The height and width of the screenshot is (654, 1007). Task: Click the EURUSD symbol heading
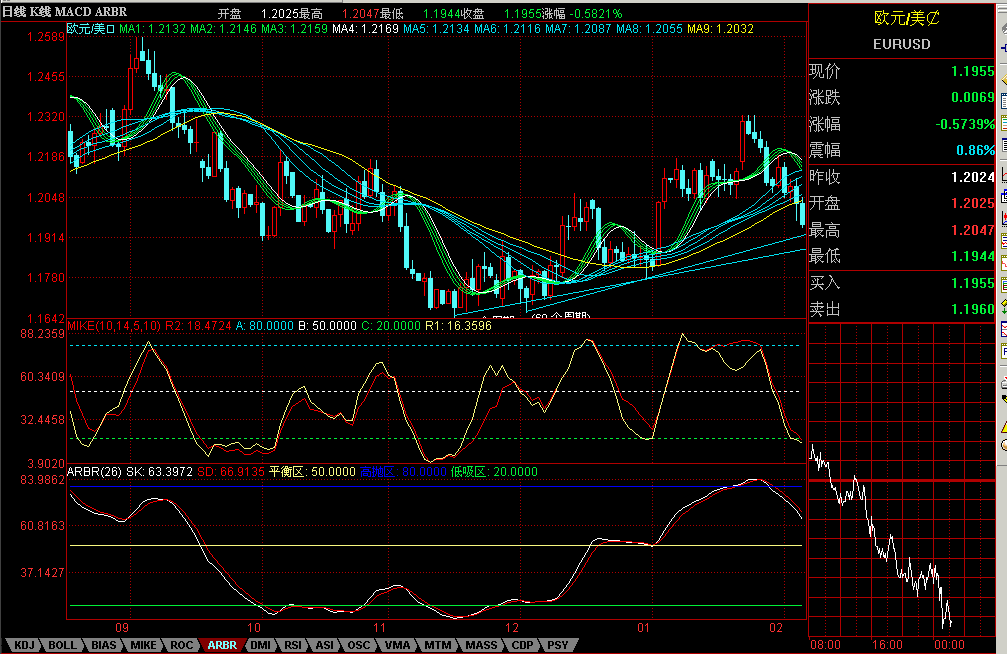[902, 44]
